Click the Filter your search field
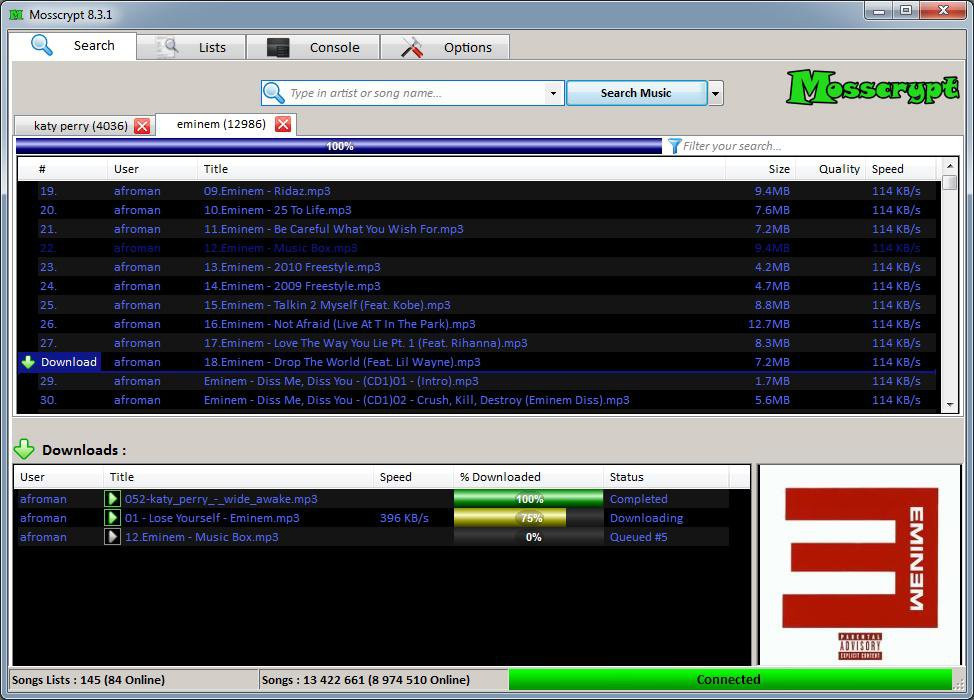Screen dimensions: 974x700 [x=820, y=146]
